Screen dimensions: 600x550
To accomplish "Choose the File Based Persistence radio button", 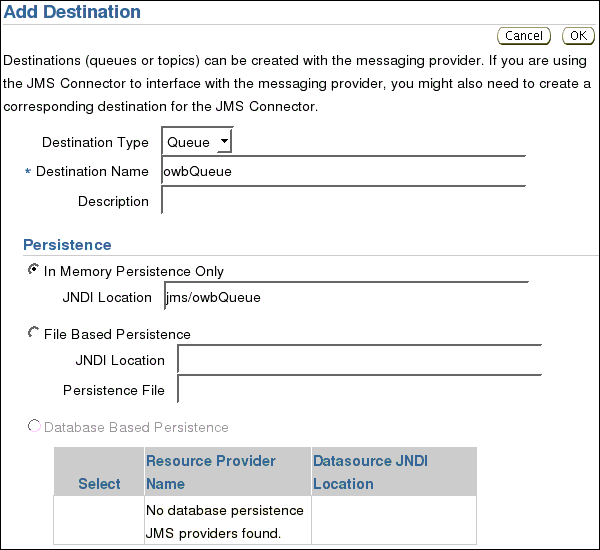I will pos(34,333).
